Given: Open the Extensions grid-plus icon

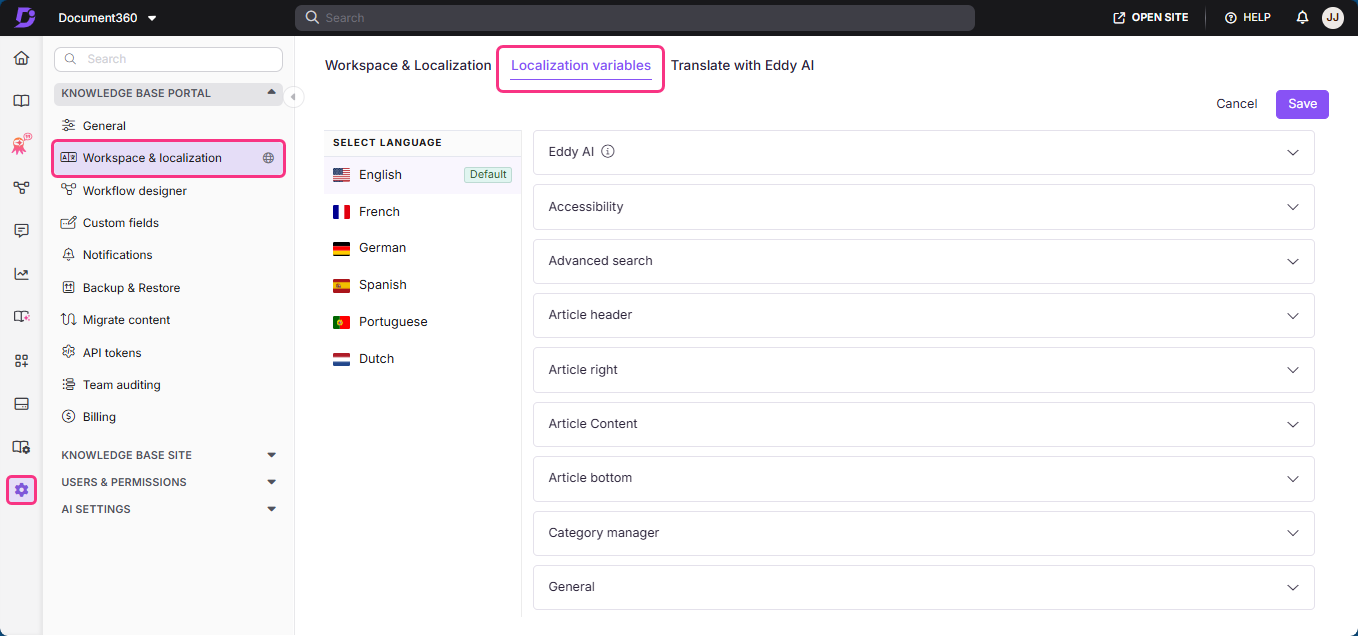Looking at the screenshot, I should (21, 361).
